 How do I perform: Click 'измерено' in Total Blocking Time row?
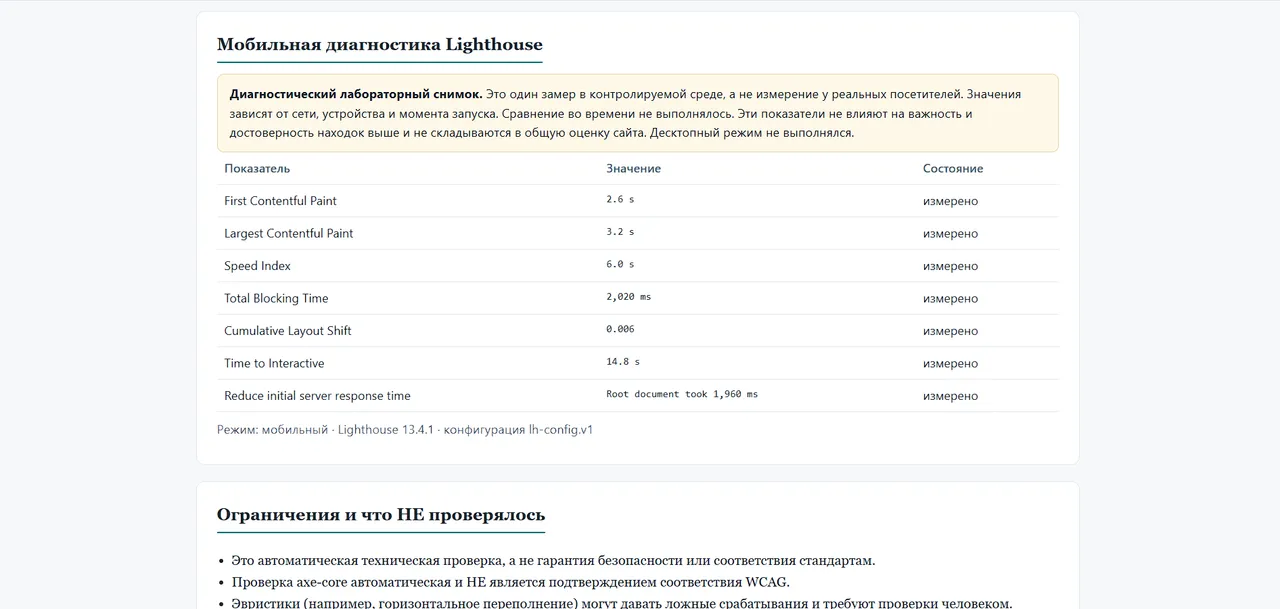(x=950, y=298)
